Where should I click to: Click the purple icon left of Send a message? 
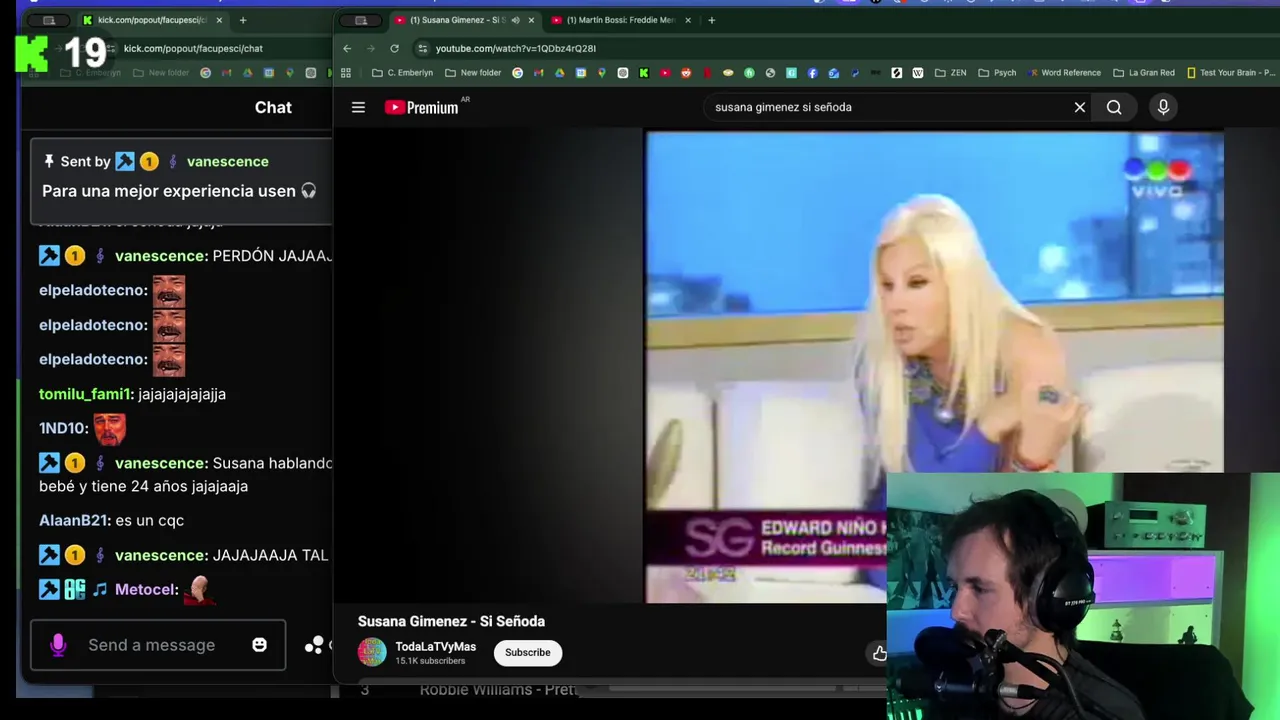(58, 645)
